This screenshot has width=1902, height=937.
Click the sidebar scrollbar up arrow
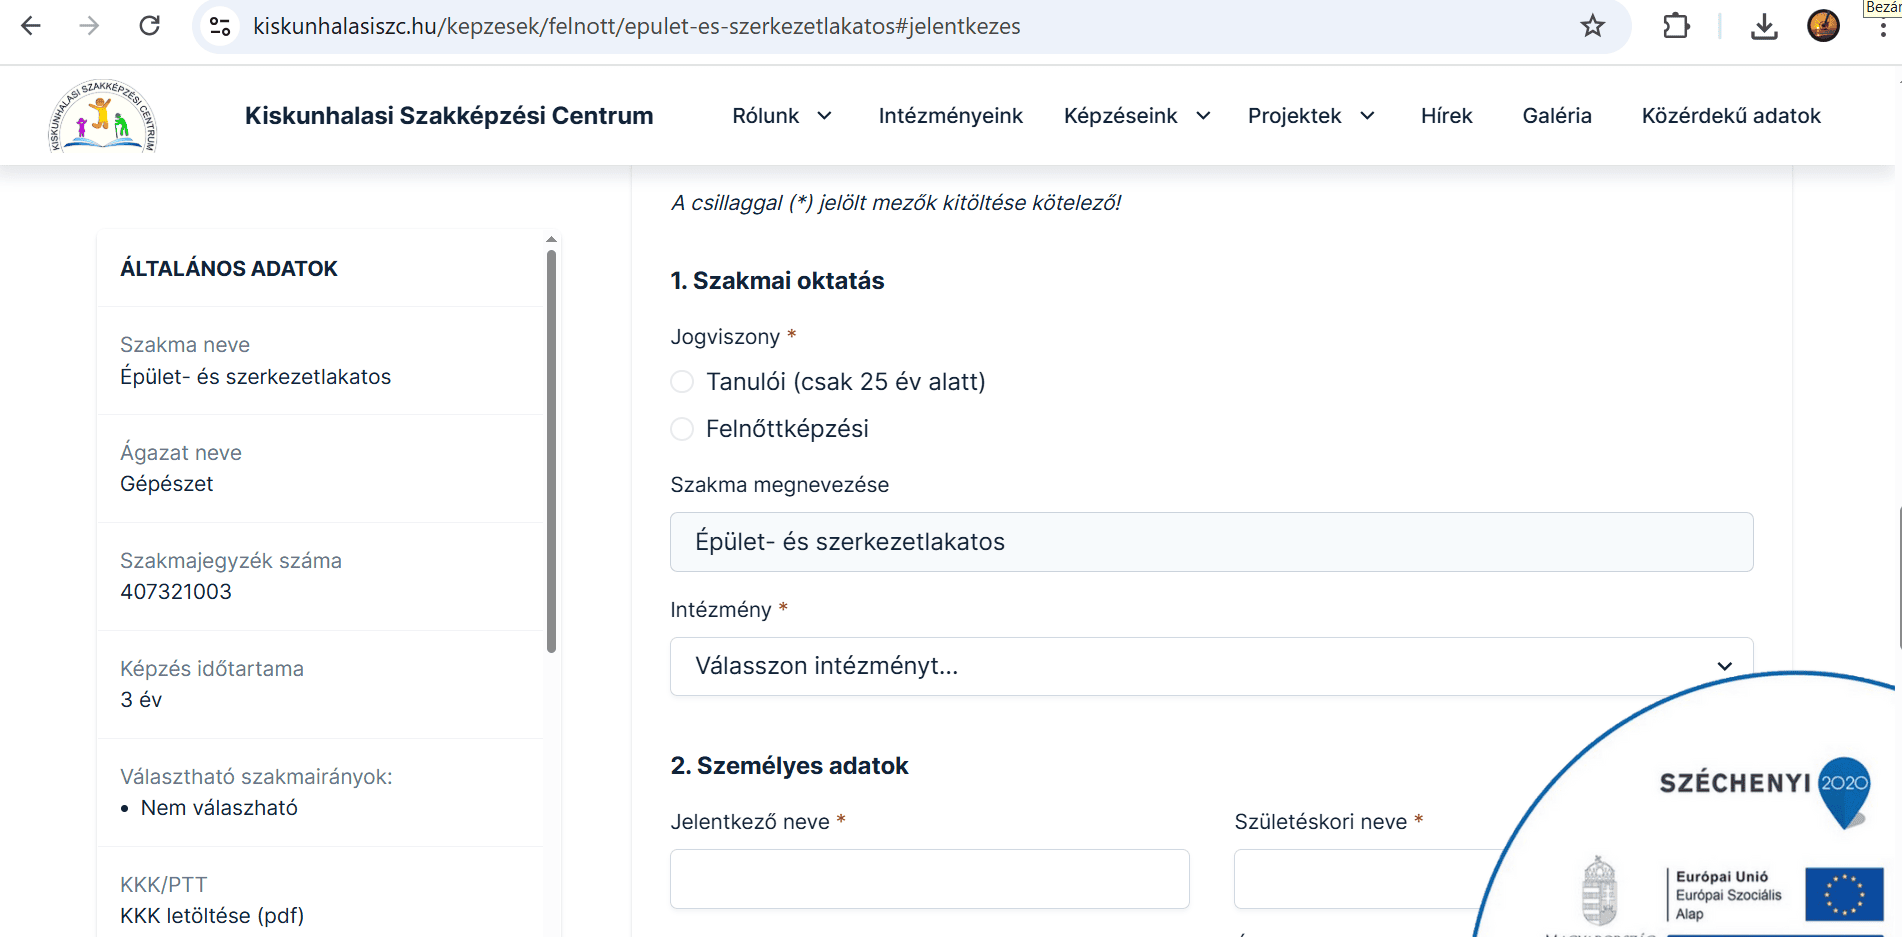551,239
